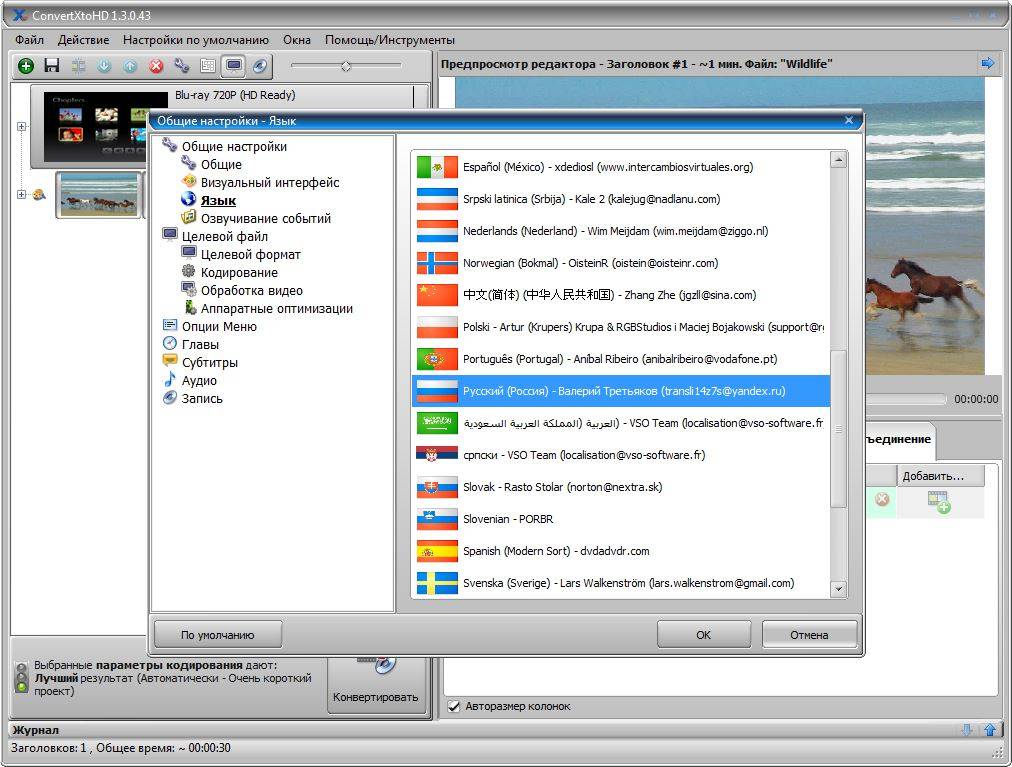Image resolution: width=1012 pixels, height=767 pixels.
Task: Click the Конвертировать button
Action: 376,686
